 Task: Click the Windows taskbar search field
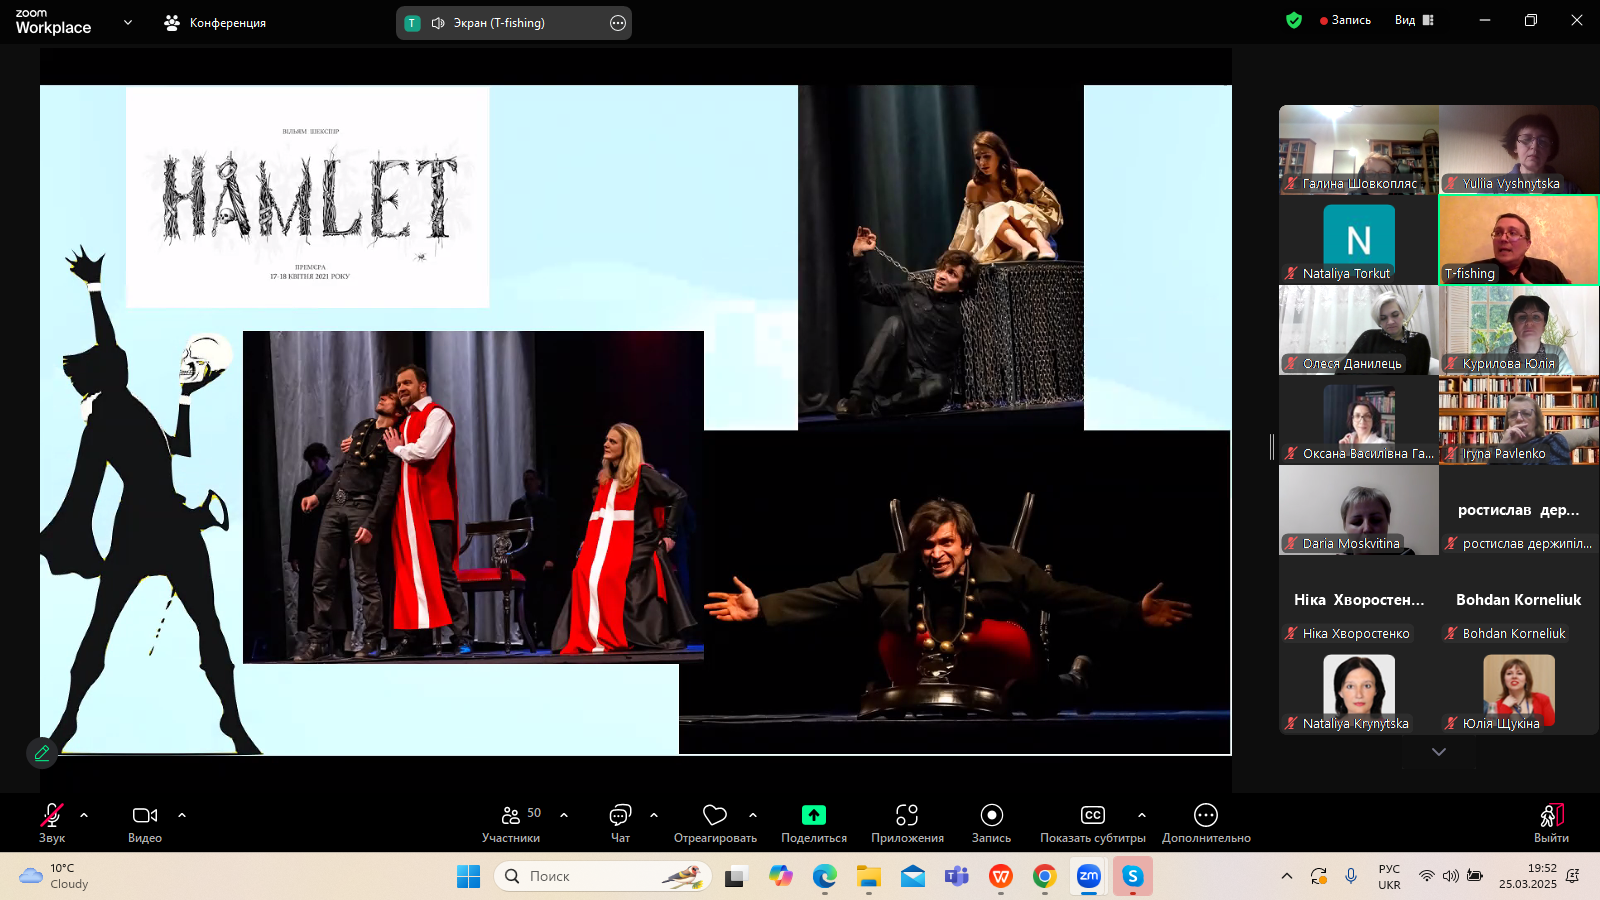602,876
